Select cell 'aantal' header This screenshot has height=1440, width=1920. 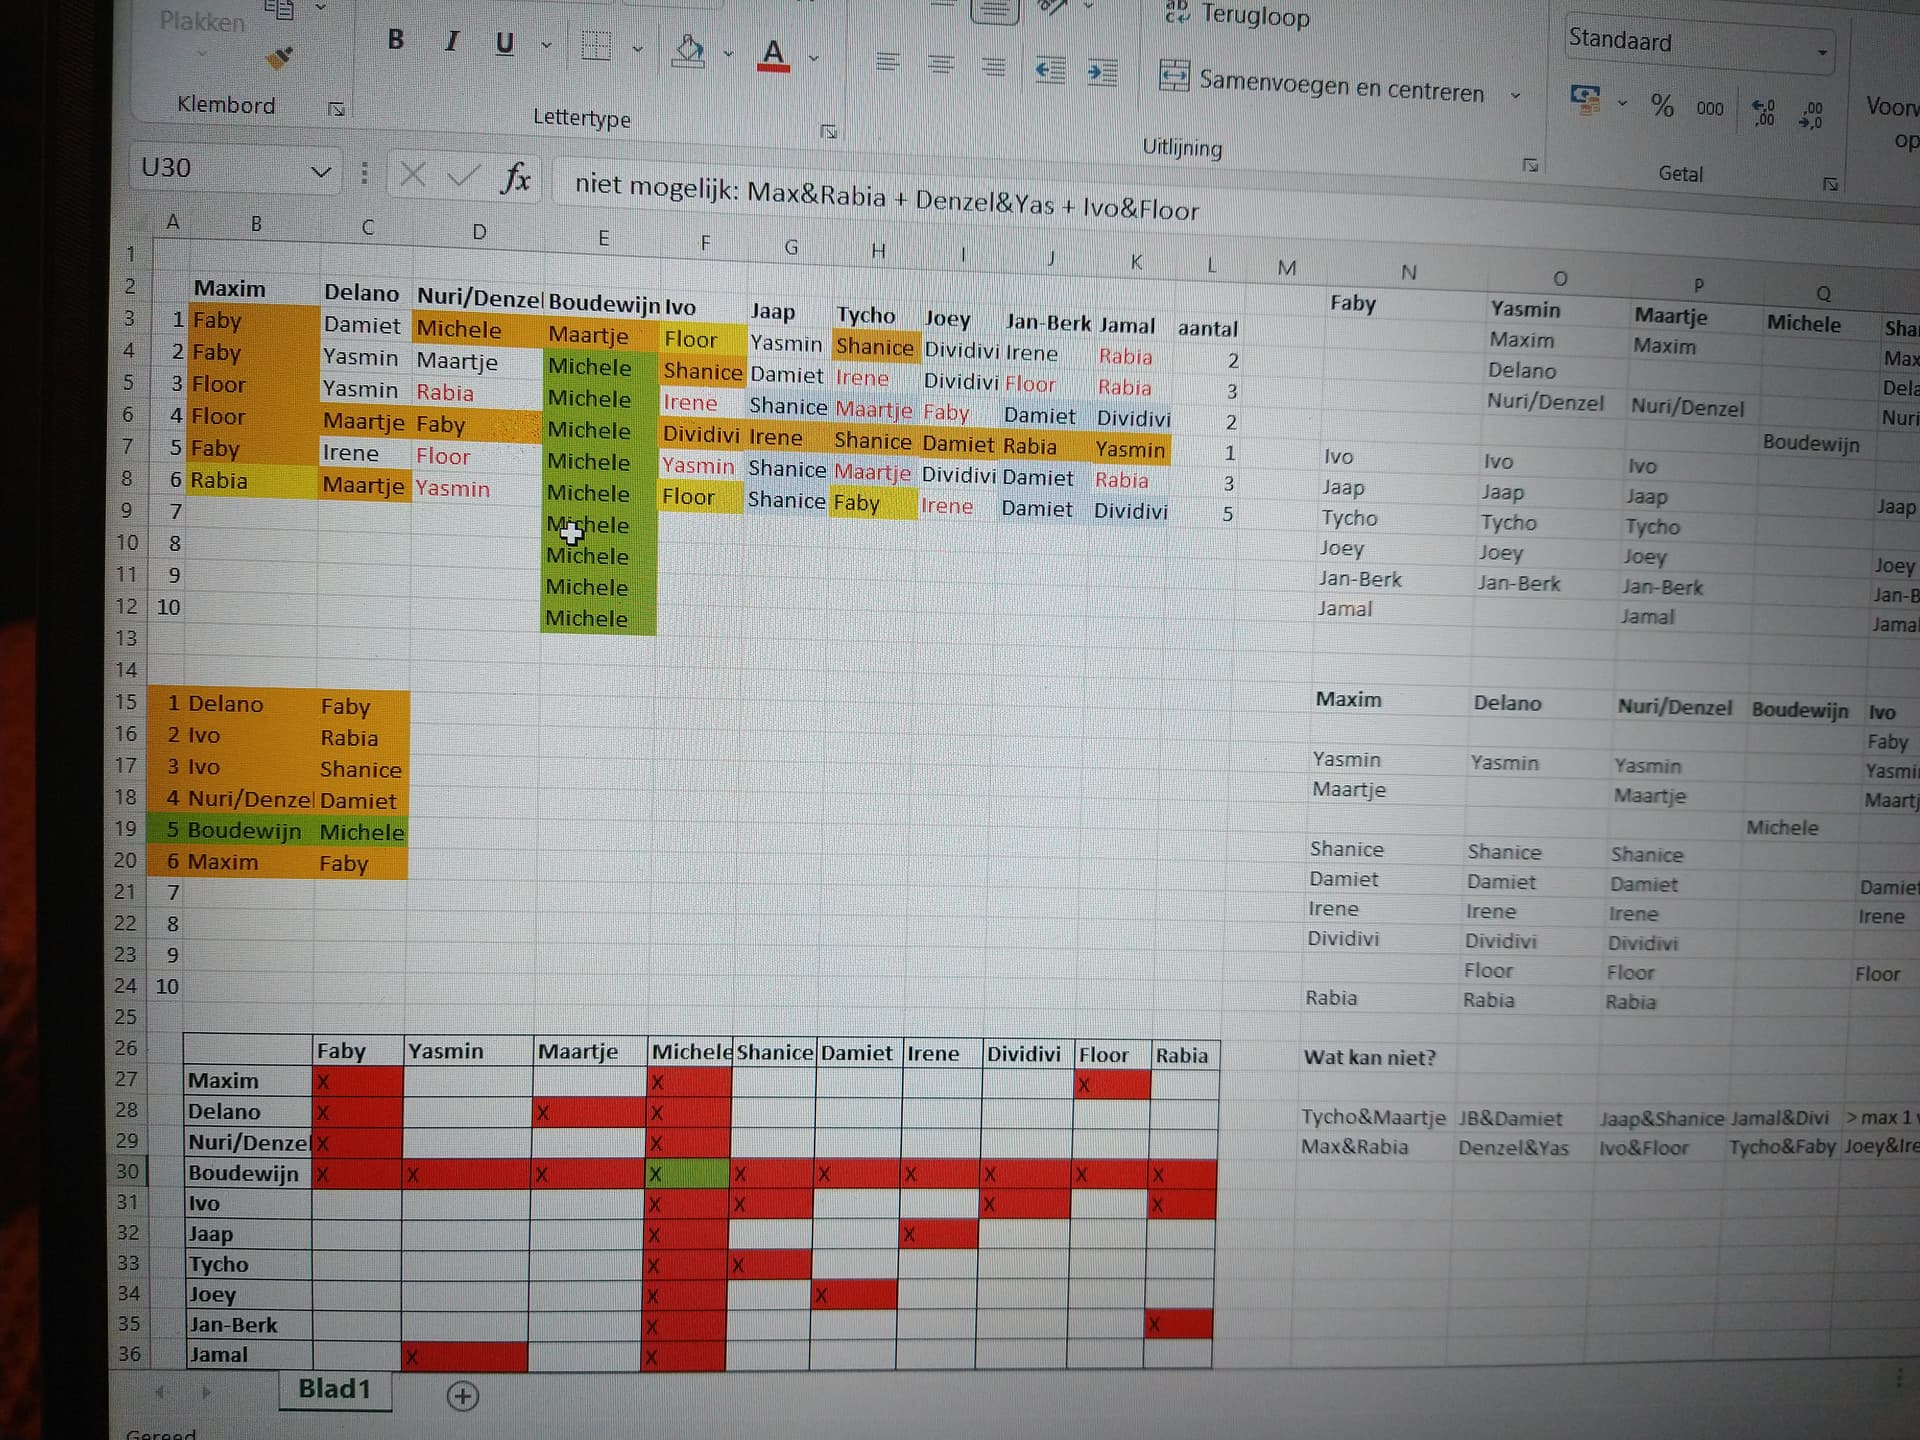(1207, 328)
